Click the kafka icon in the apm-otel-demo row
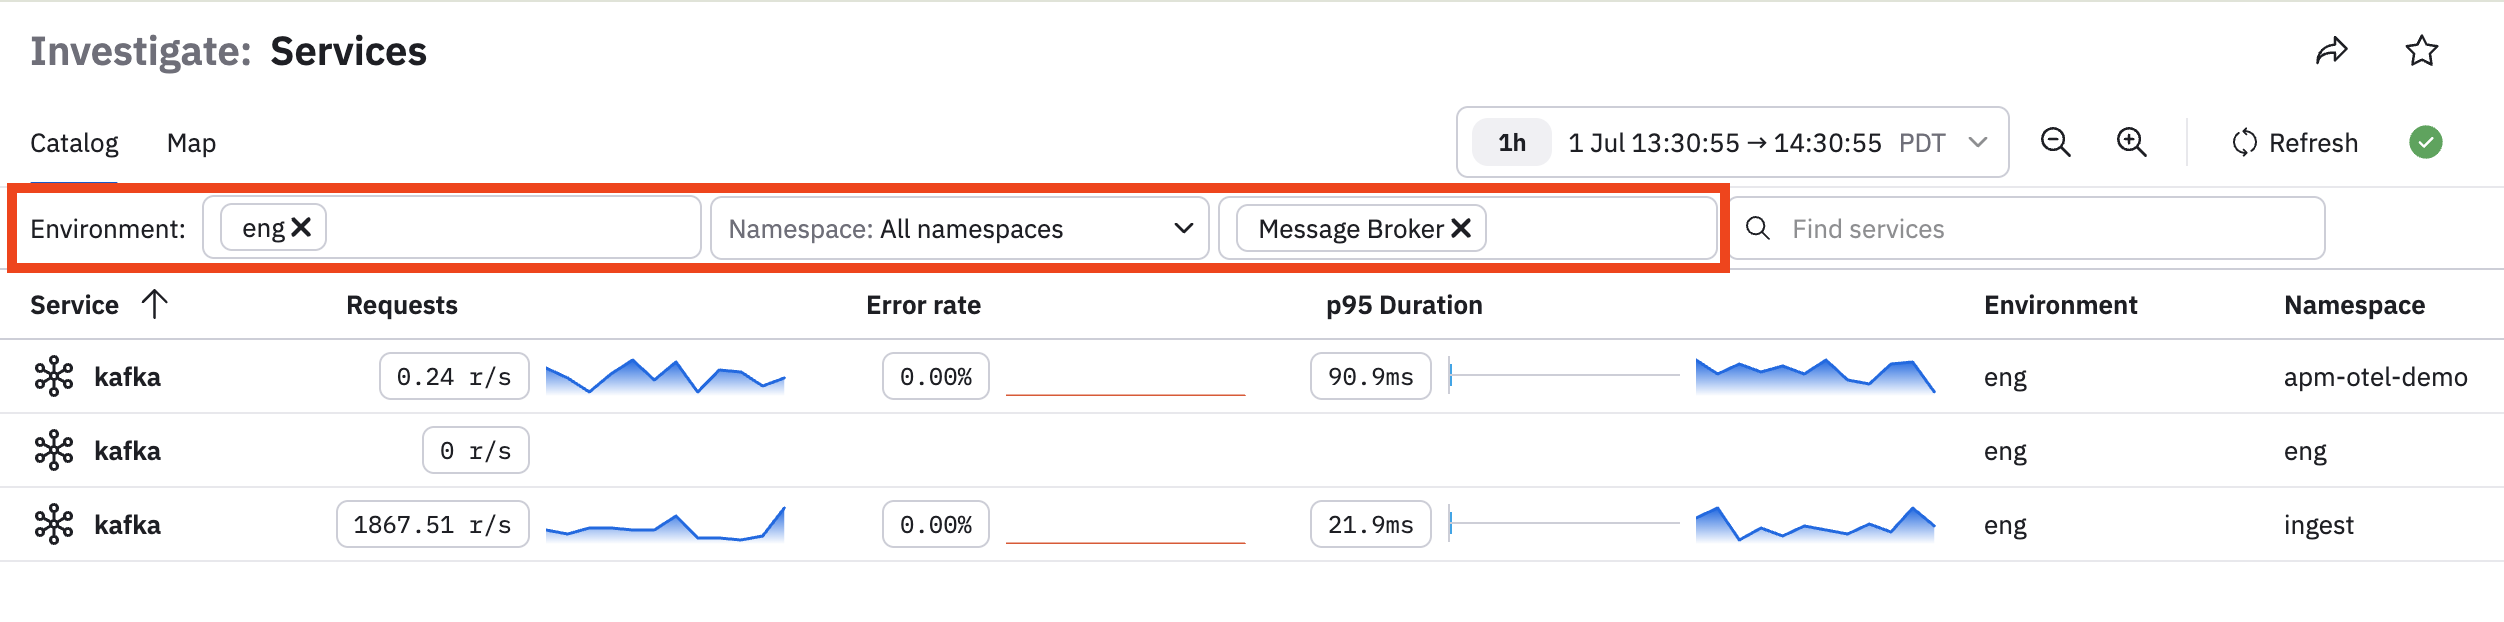2504x622 pixels. [x=54, y=377]
